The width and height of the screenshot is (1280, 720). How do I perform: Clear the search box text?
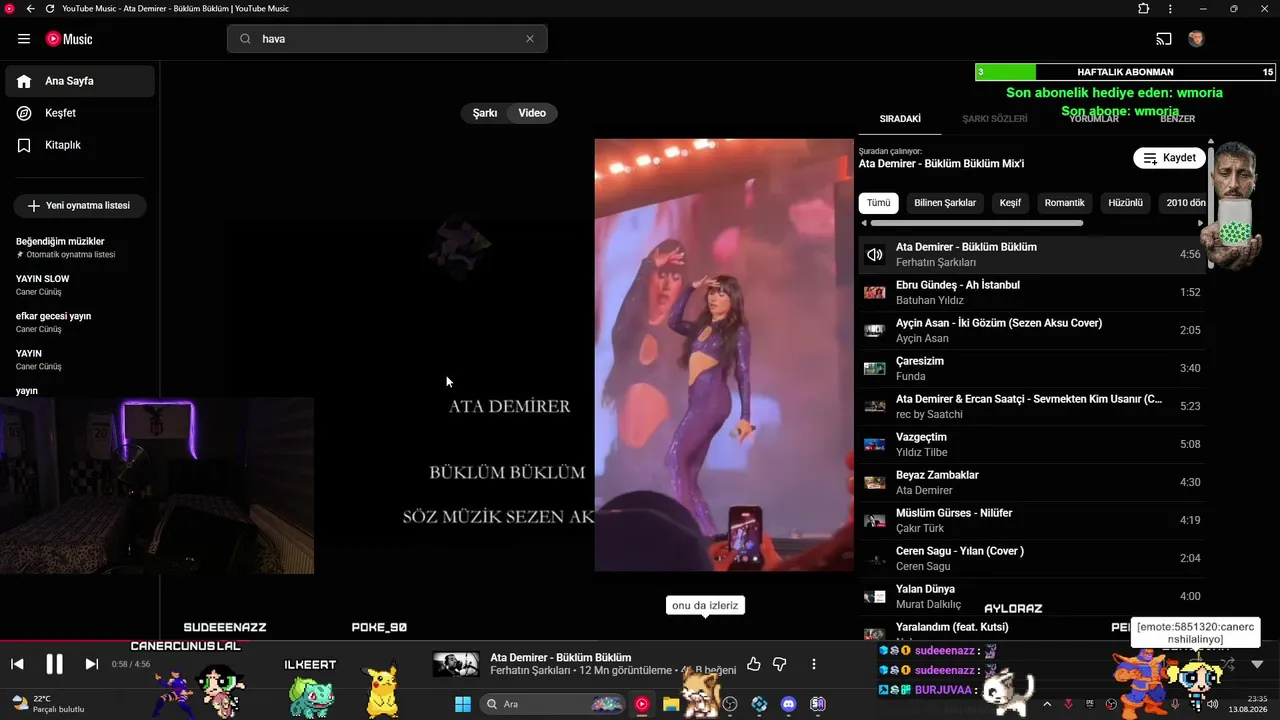pyautogui.click(x=530, y=39)
